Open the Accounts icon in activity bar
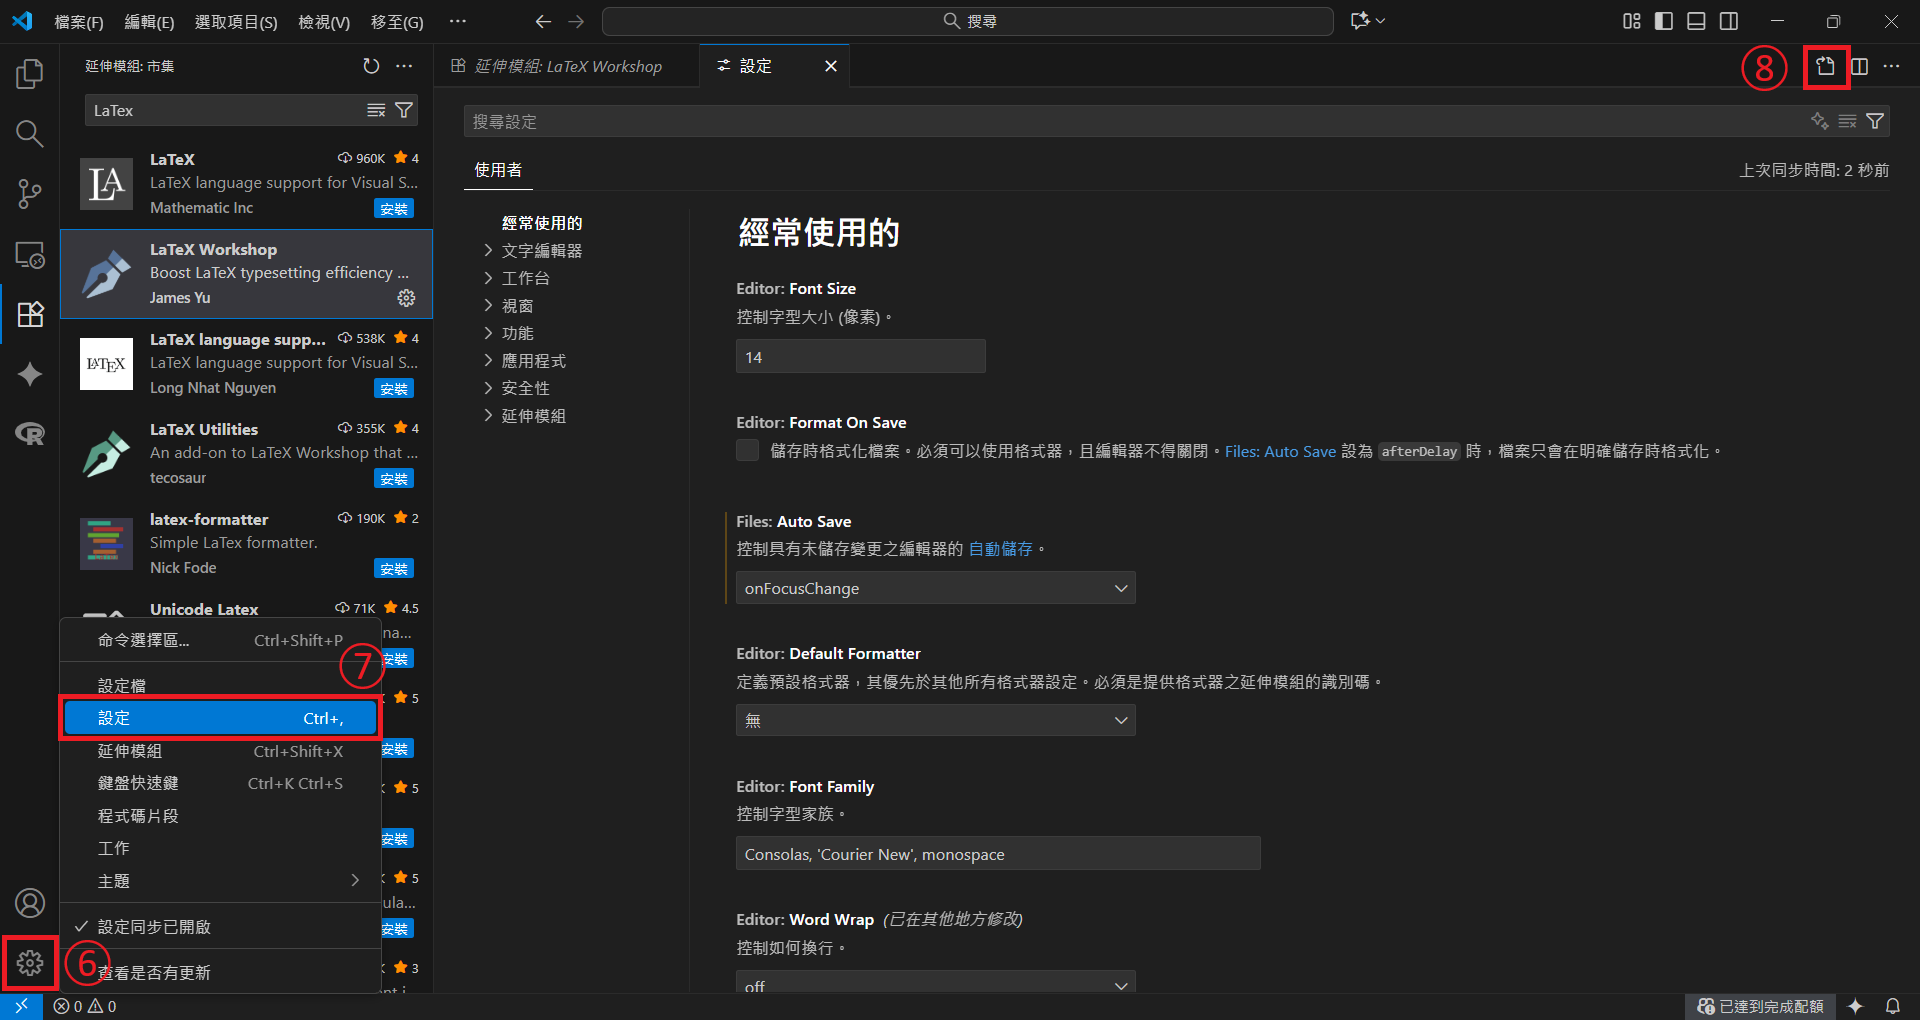Image resolution: width=1920 pixels, height=1020 pixels. coord(30,903)
